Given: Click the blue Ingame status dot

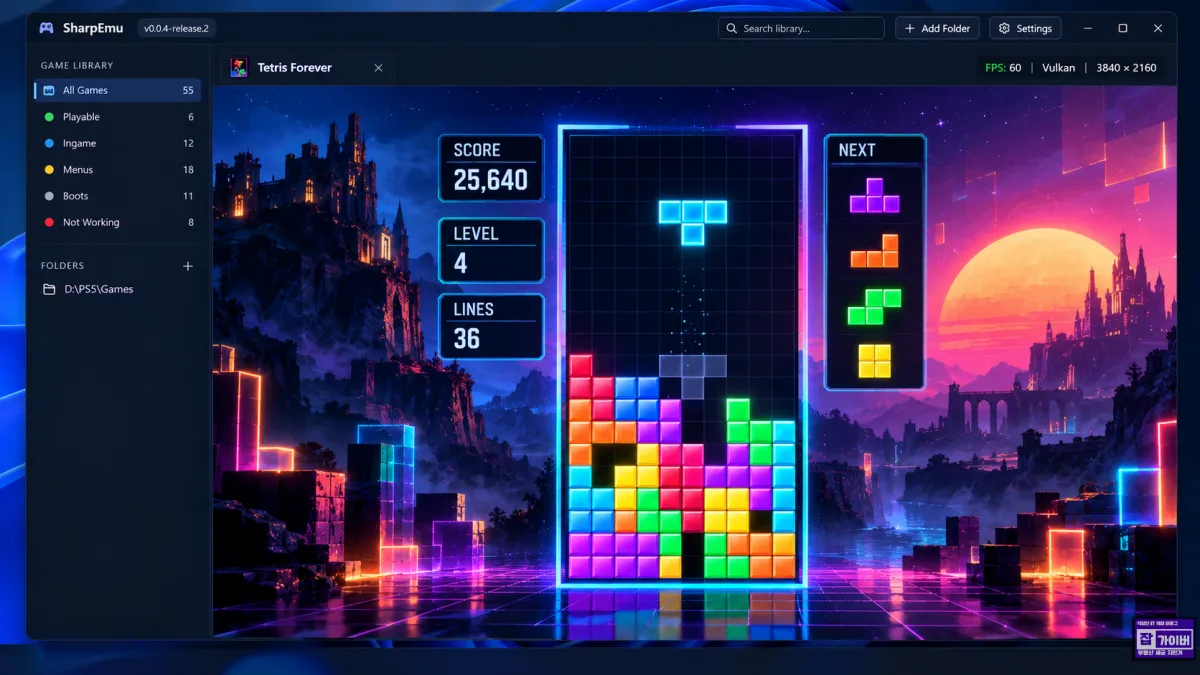Looking at the screenshot, I should tap(49, 143).
